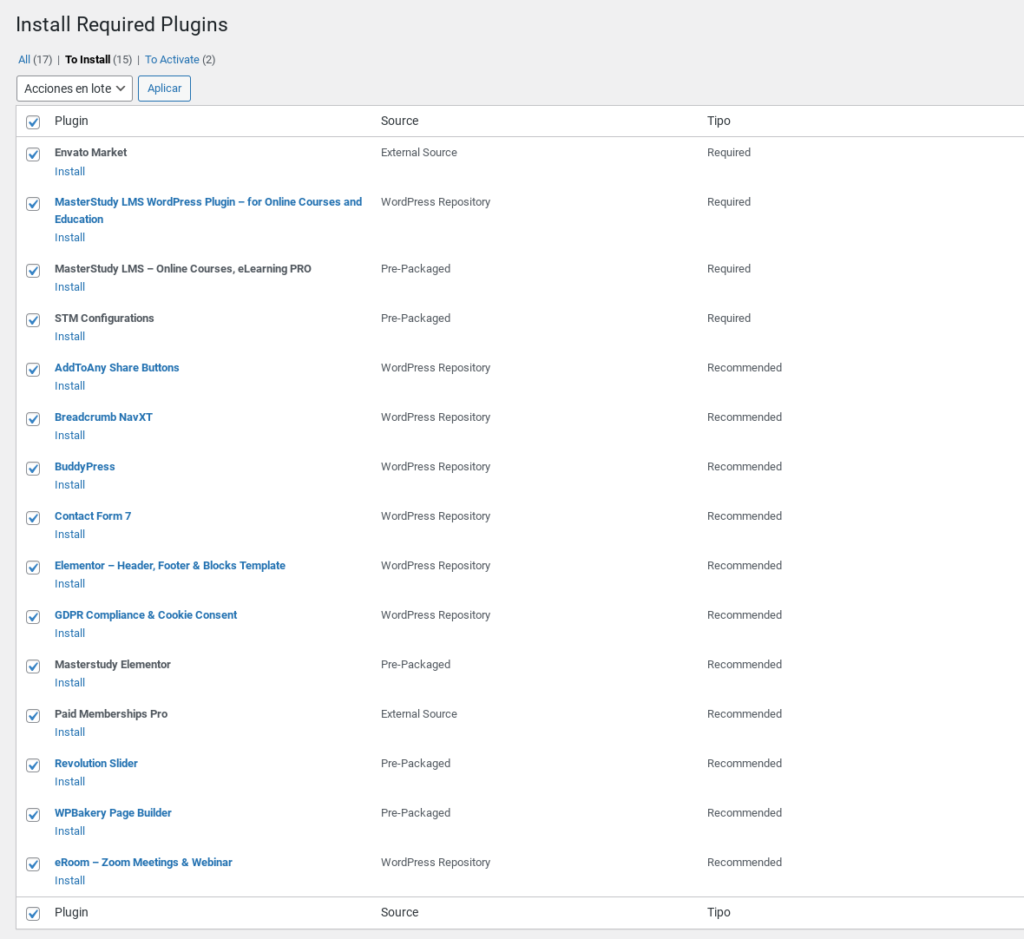Screen dimensions: 1024x939
Task: Open the AddToAny Share Buttons title link
Action: [117, 368]
